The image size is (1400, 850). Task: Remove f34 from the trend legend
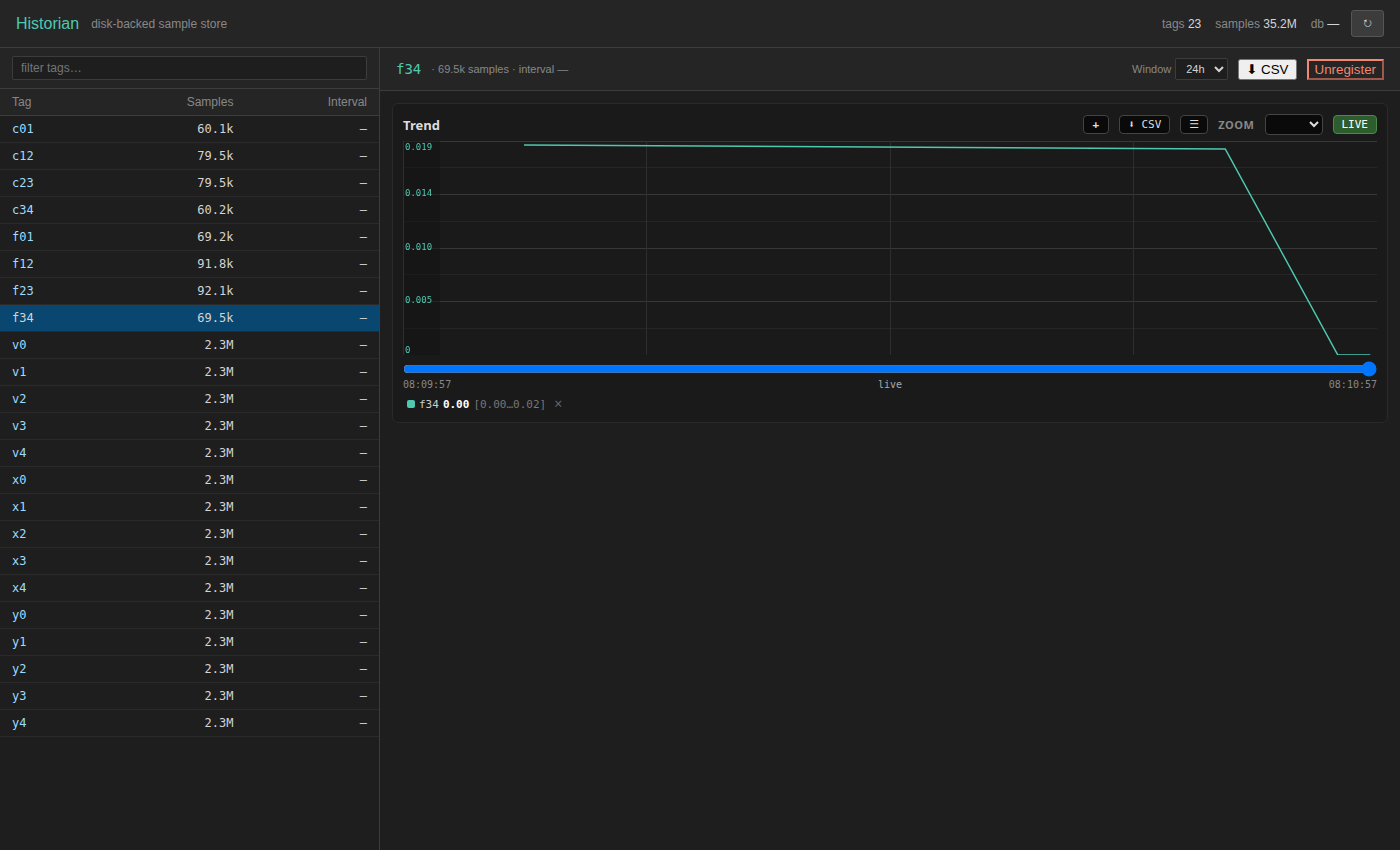[x=558, y=404]
